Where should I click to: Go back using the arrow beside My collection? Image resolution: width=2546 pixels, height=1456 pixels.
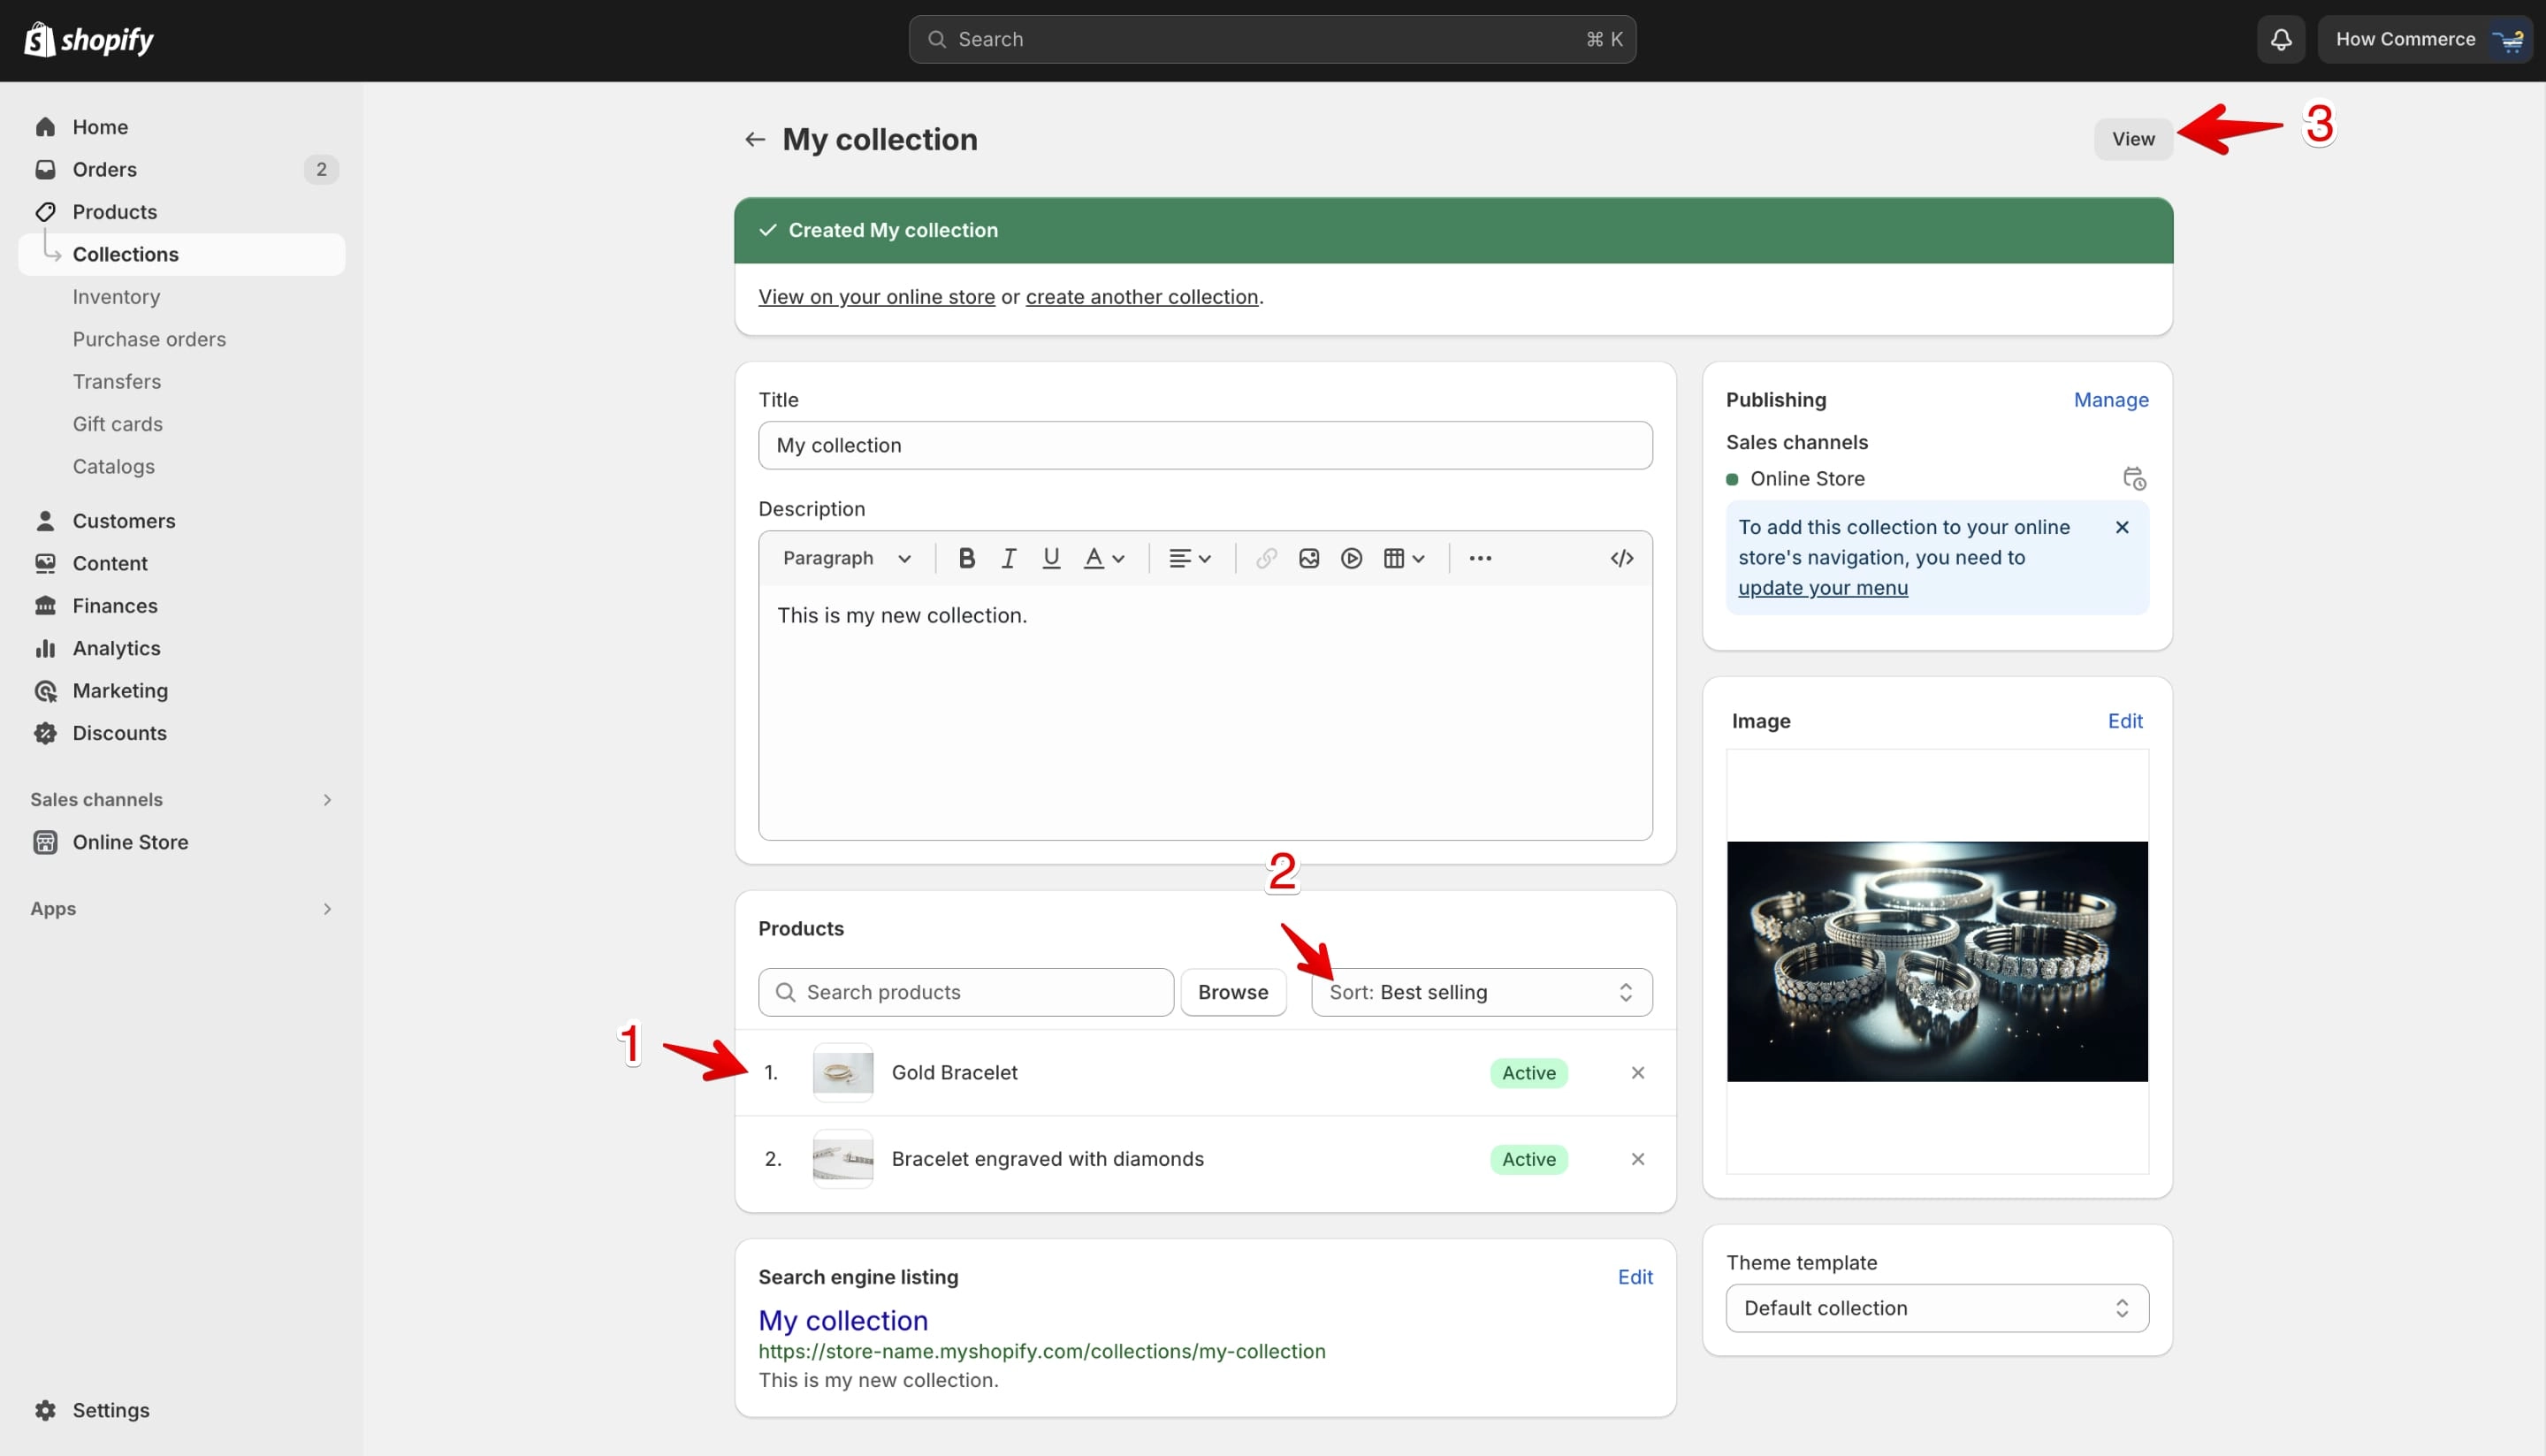click(x=755, y=139)
